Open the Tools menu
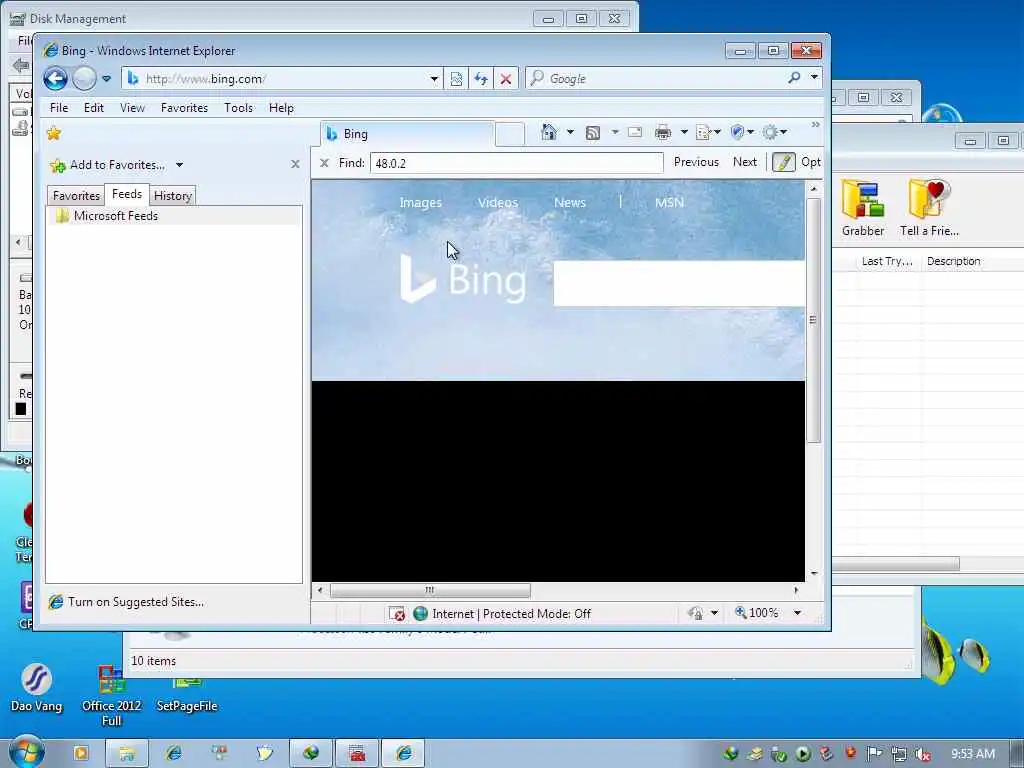This screenshot has width=1024, height=768. (x=238, y=108)
